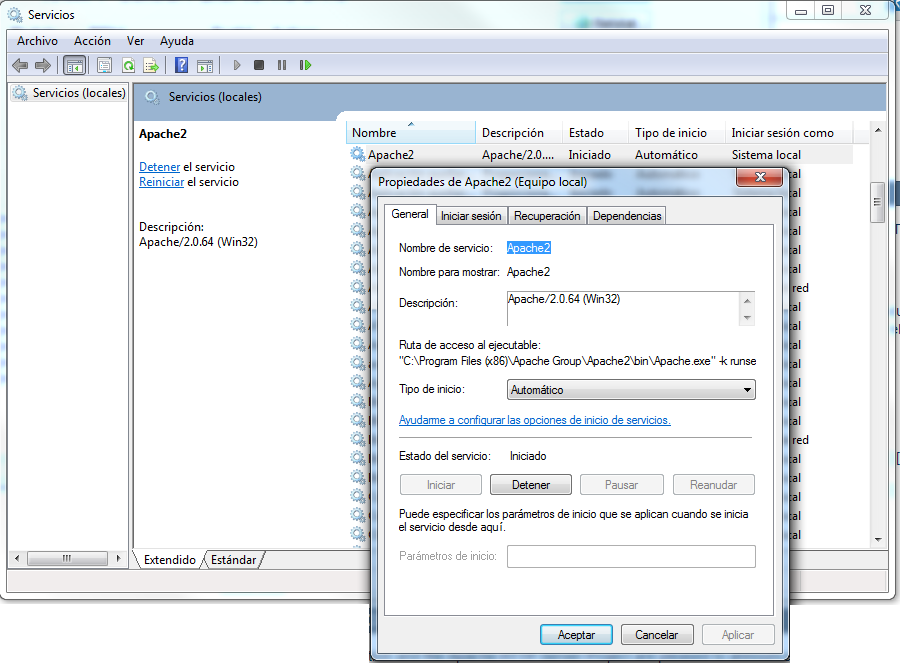Toggle the console tree panel icon
The width and height of the screenshot is (900, 663).
point(74,65)
